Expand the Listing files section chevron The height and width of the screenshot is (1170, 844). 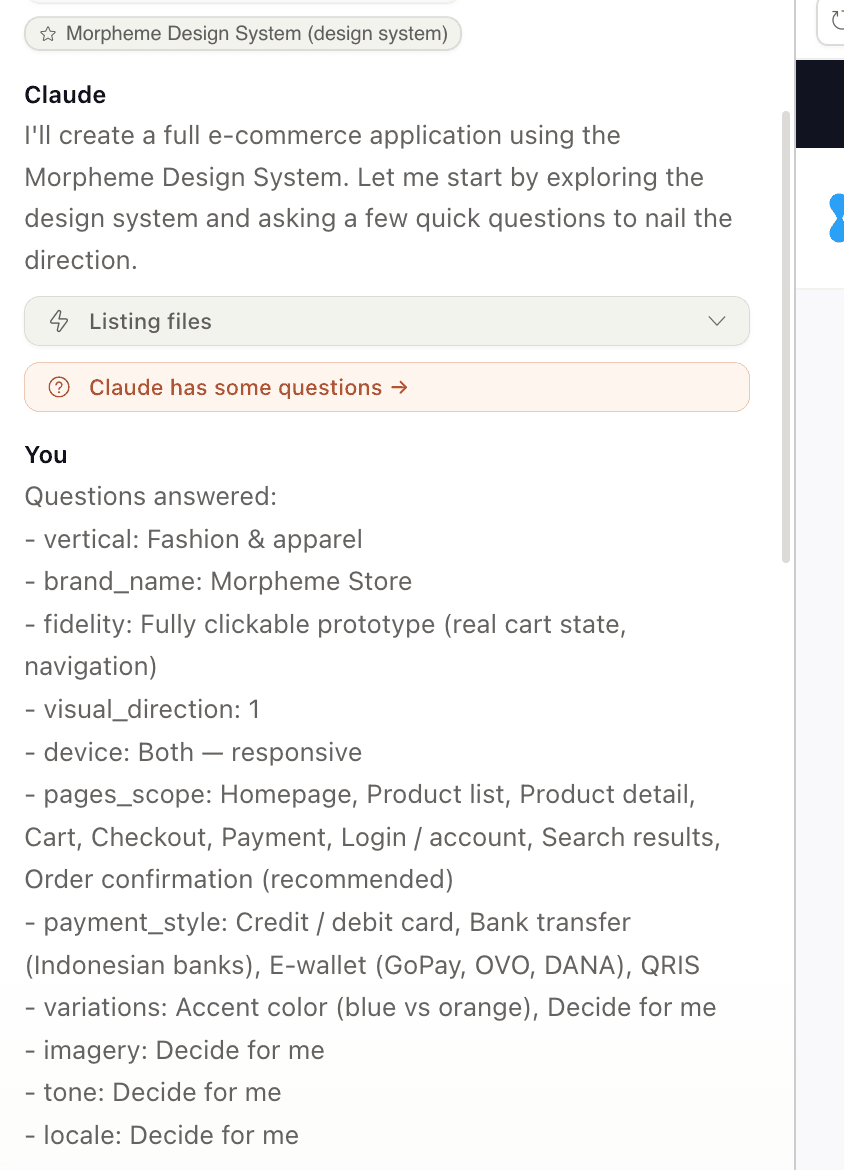pyautogui.click(x=716, y=321)
